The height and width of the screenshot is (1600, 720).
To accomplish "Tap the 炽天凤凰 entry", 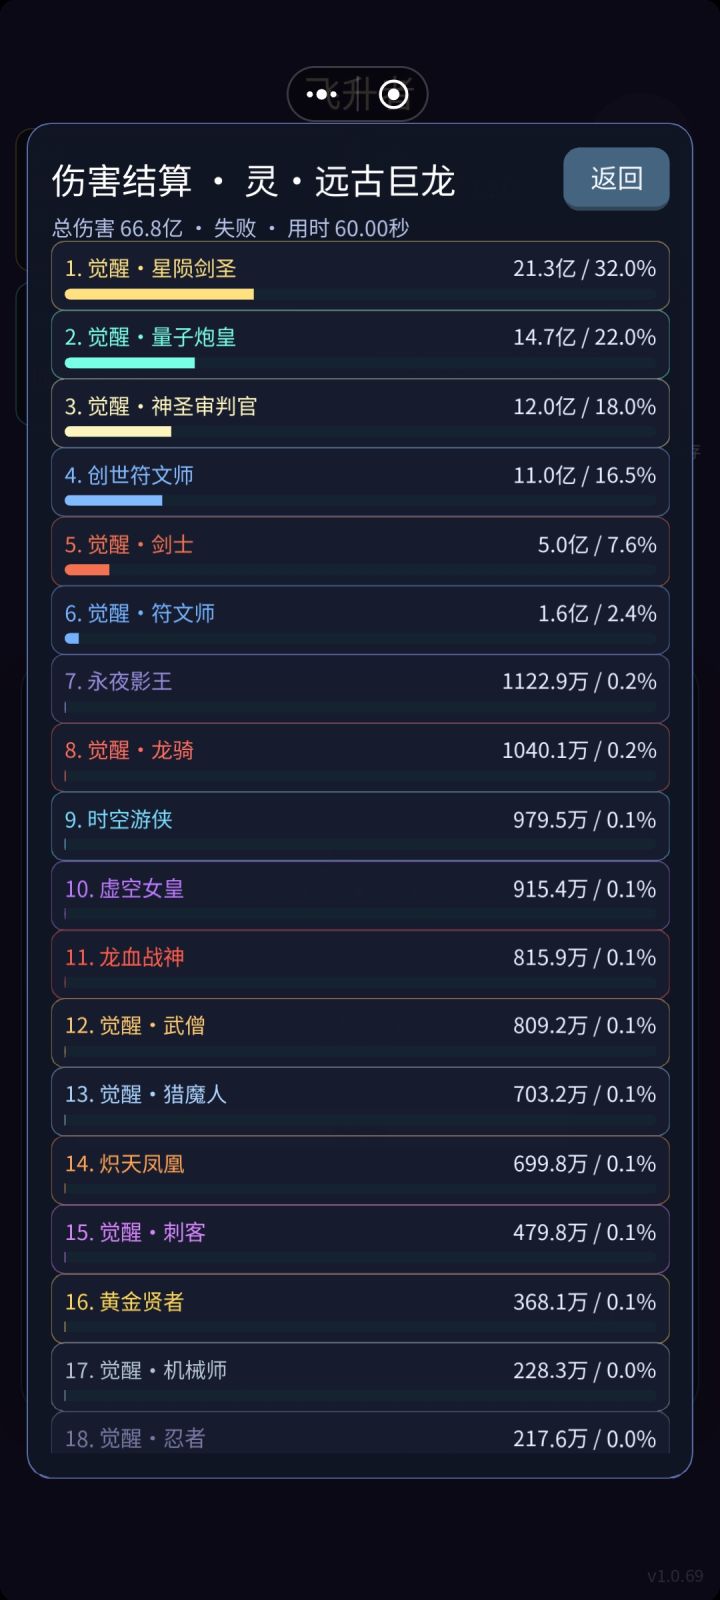I will click(x=360, y=1171).
